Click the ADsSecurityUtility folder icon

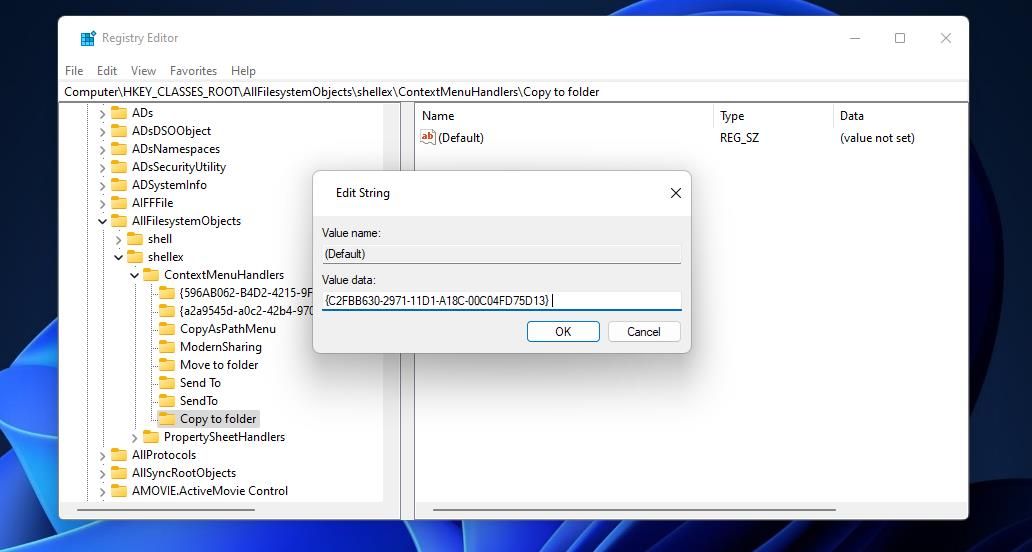click(x=119, y=167)
